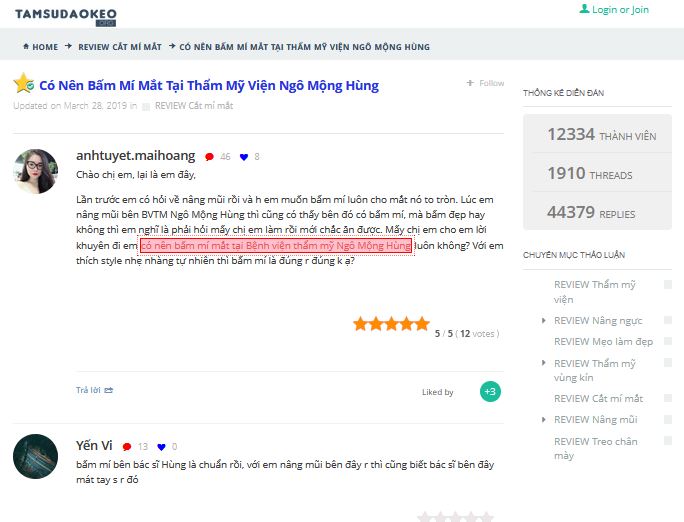The height and width of the screenshot is (522, 684).
Task: Click box beside REVIEW Nâng ngực
Action: pos(667,321)
